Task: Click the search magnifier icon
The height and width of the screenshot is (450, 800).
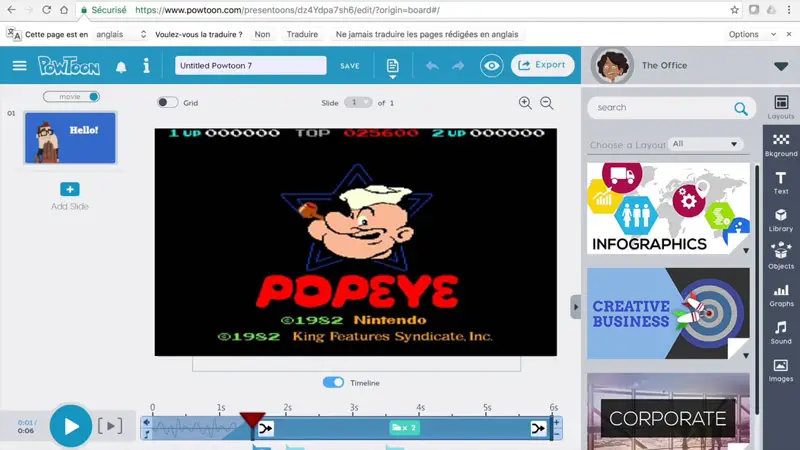Action: pos(741,108)
